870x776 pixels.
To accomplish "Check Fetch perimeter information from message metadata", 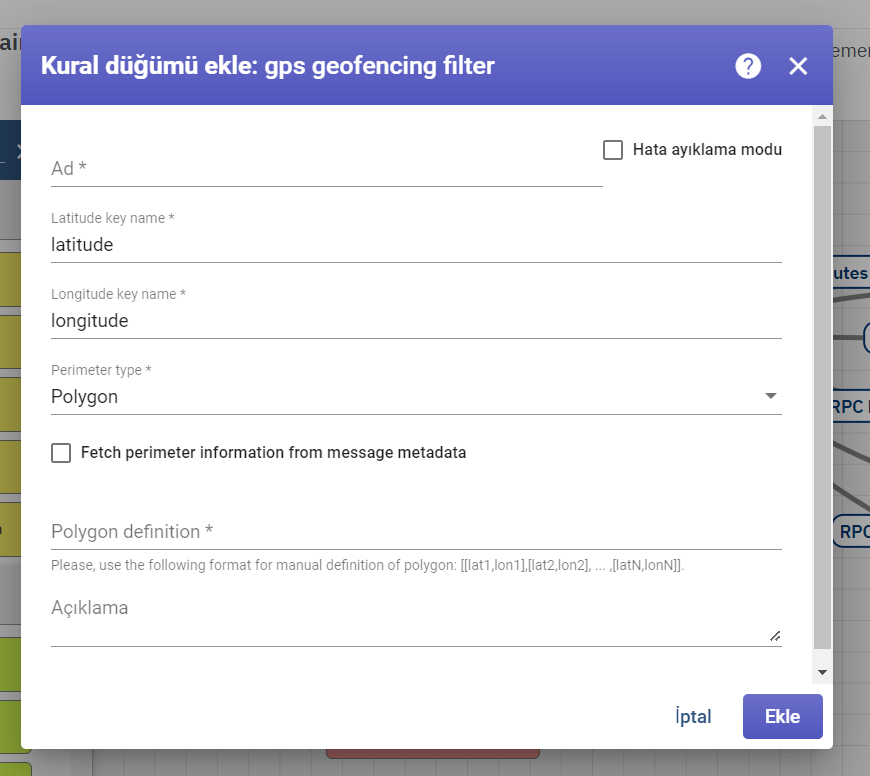I will (61, 453).
